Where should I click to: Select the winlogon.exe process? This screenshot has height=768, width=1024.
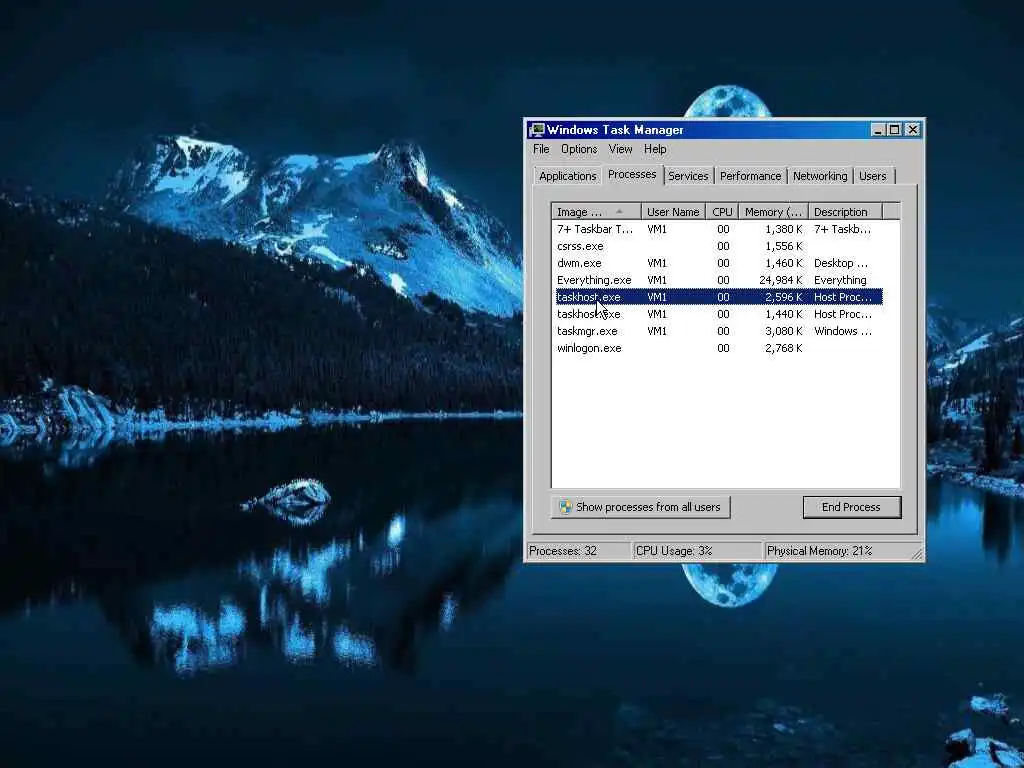click(719, 348)
